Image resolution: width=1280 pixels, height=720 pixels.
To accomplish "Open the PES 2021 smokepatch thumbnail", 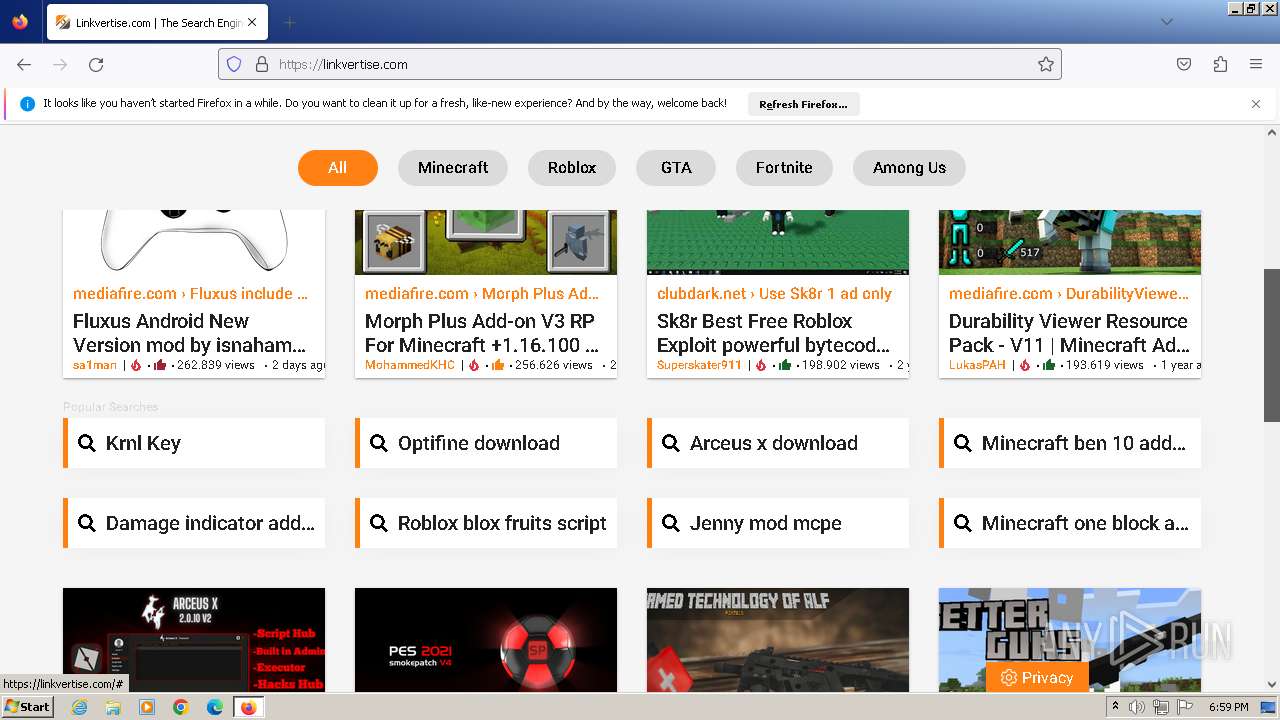I will [x=486, y=640].
